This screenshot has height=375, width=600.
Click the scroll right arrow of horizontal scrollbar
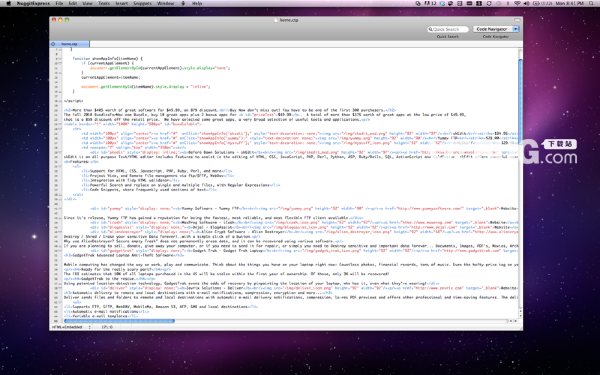515,321
